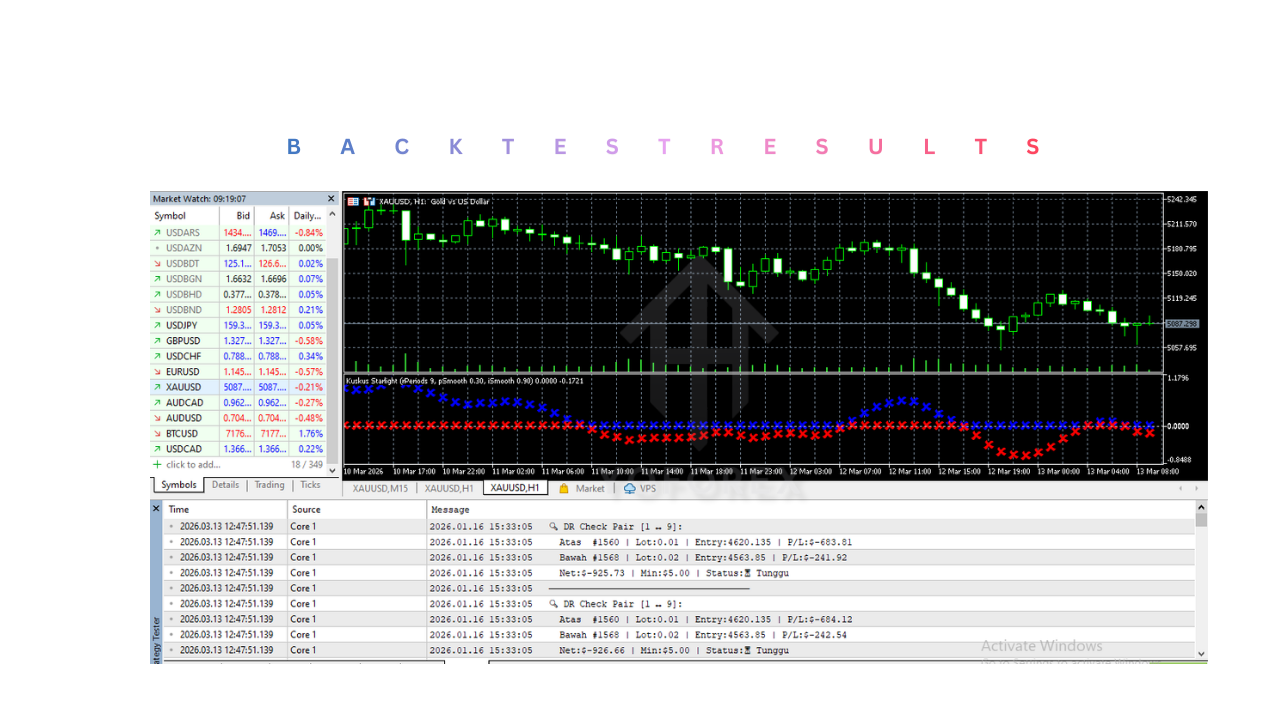Click the up scroll arrow in Market Watch

[331, 212]
